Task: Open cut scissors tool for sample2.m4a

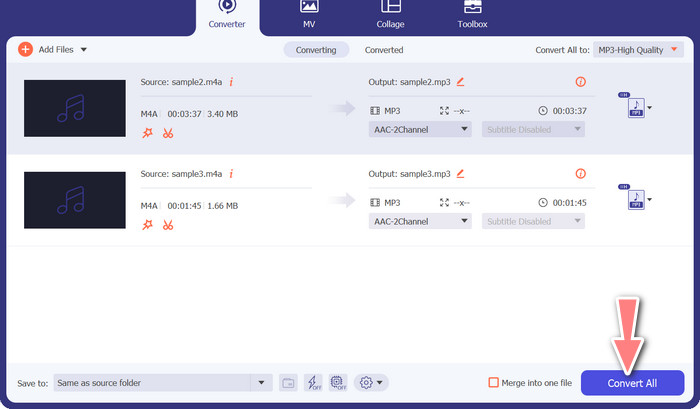Action: (168, 133)
